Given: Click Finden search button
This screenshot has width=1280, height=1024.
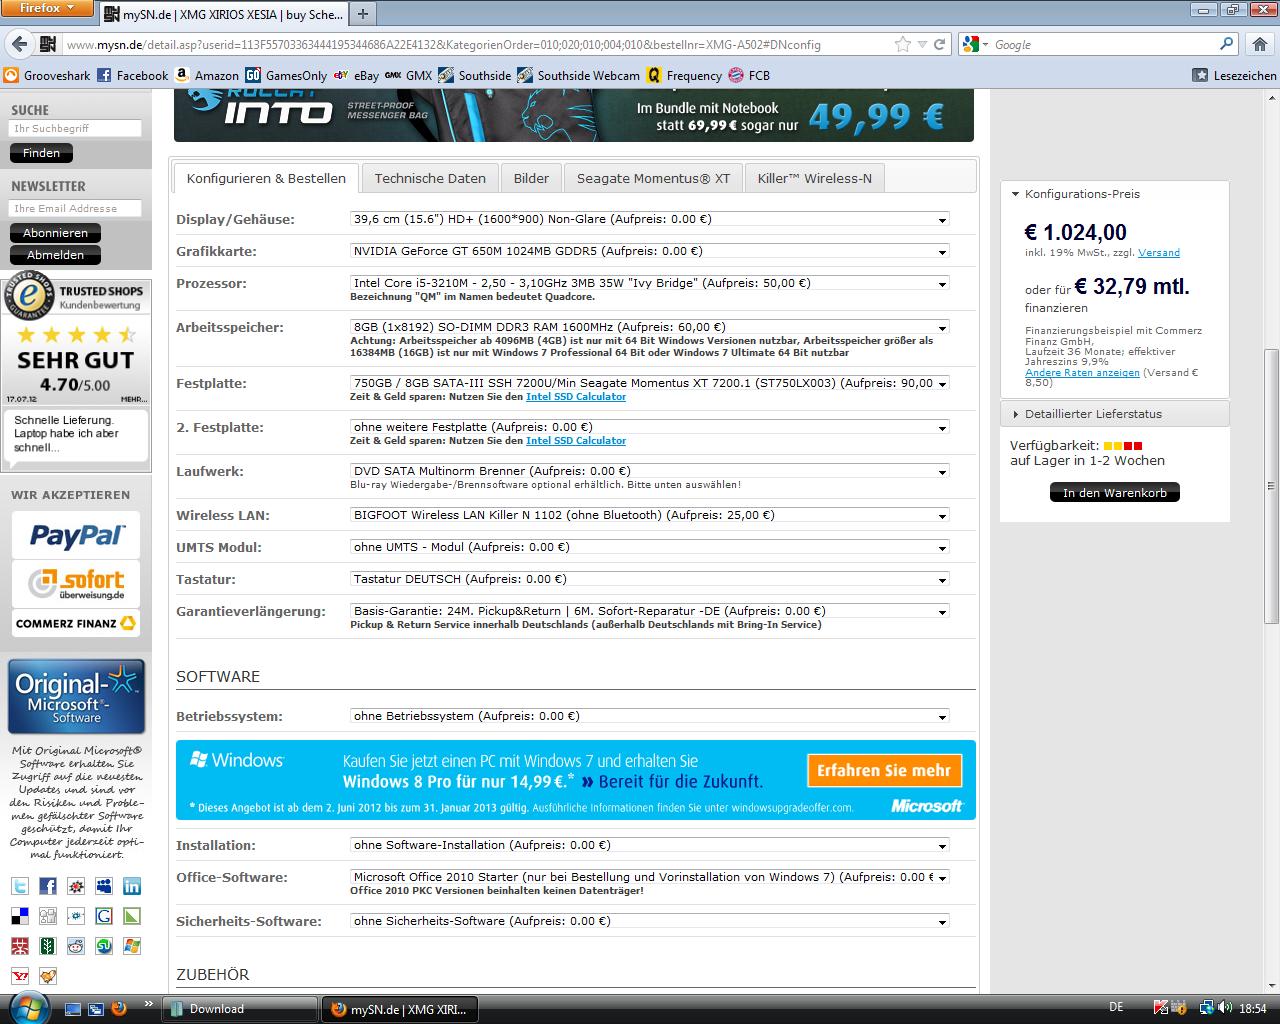Looking at the screenshot, I should coord(41,153).
